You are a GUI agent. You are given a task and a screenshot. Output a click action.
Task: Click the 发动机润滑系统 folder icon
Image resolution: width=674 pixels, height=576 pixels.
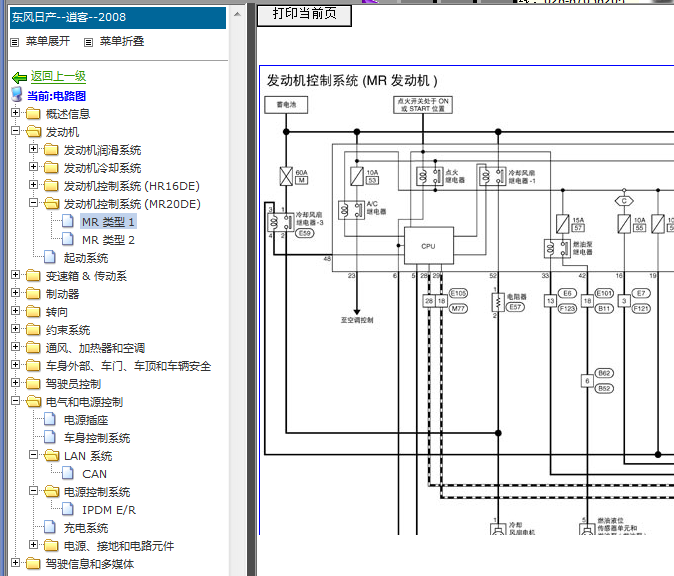(x=51, y=150)
